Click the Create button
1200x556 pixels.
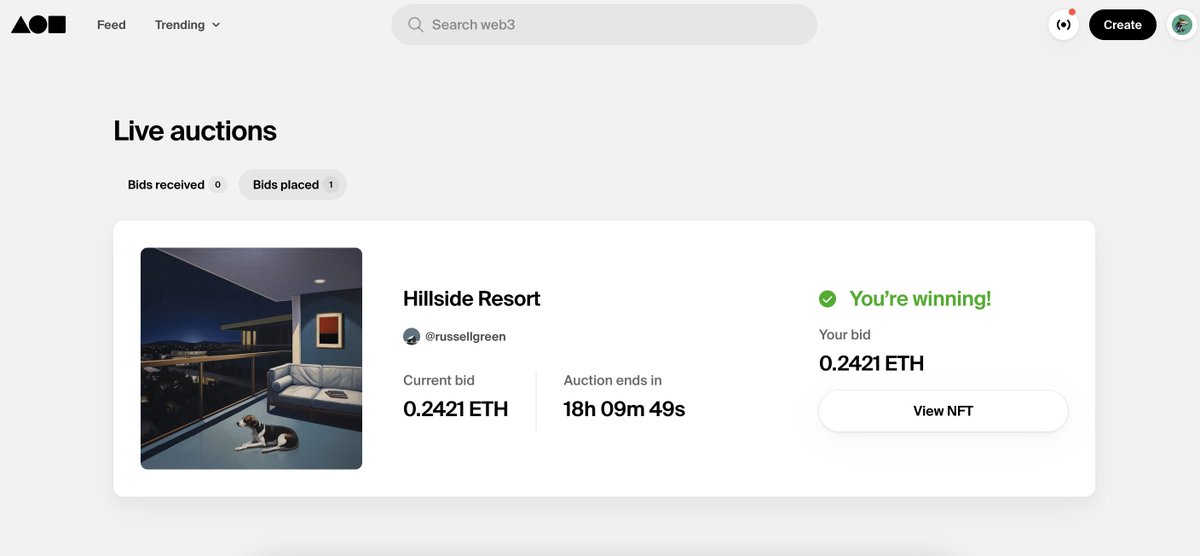coord(1122,25)
